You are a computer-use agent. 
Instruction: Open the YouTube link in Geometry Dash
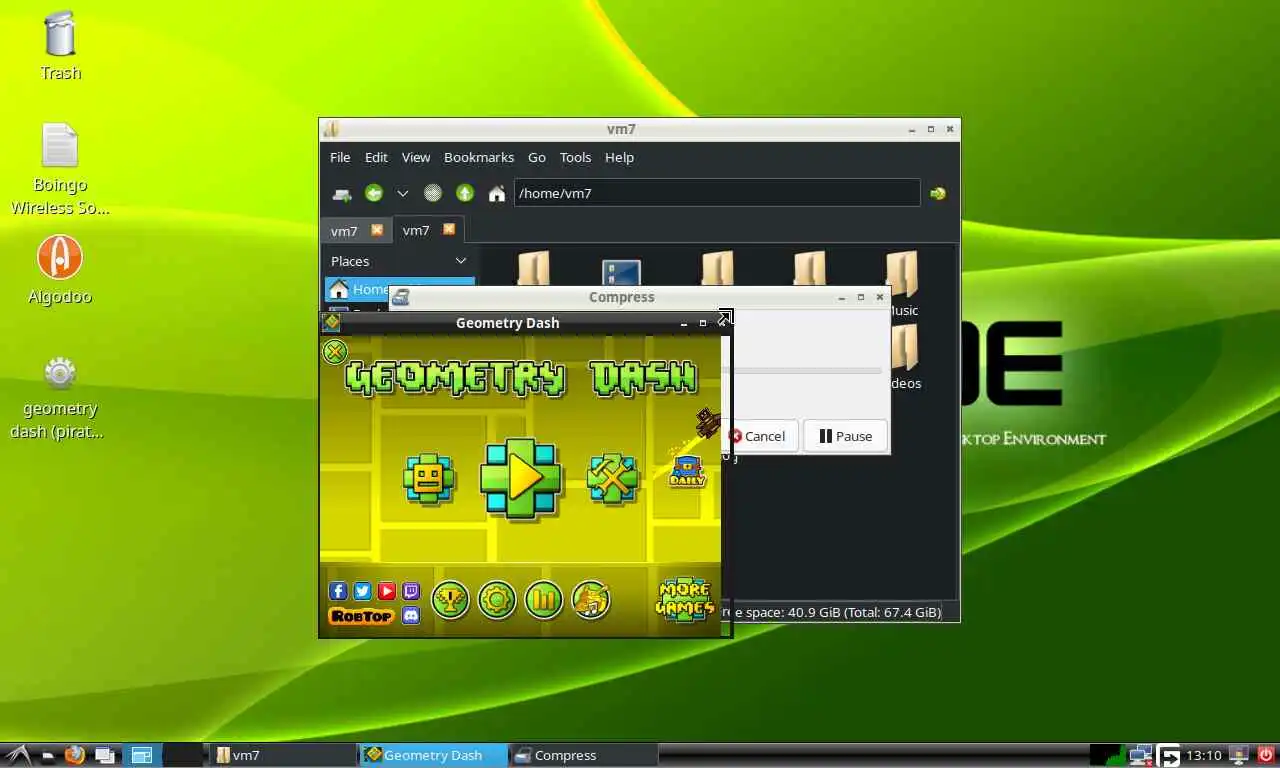386,591
